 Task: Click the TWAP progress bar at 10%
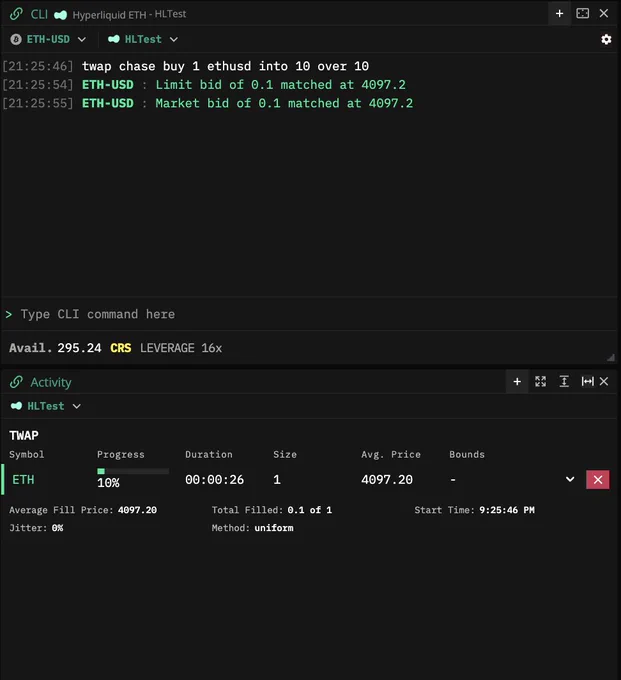point(133,471)
